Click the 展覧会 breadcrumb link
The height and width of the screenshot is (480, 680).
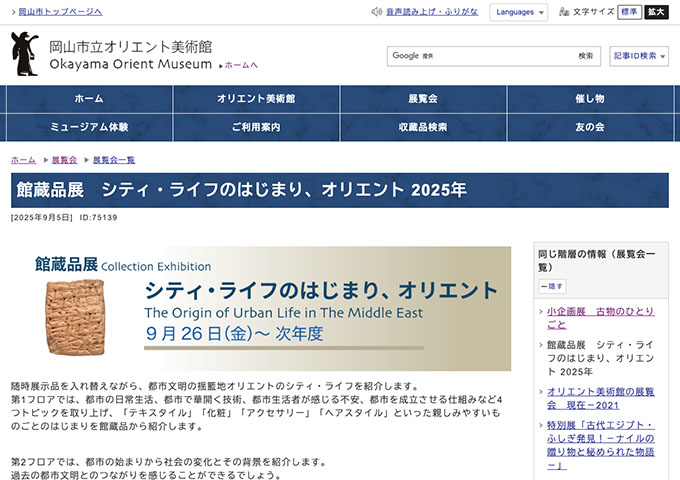[64, 160]
